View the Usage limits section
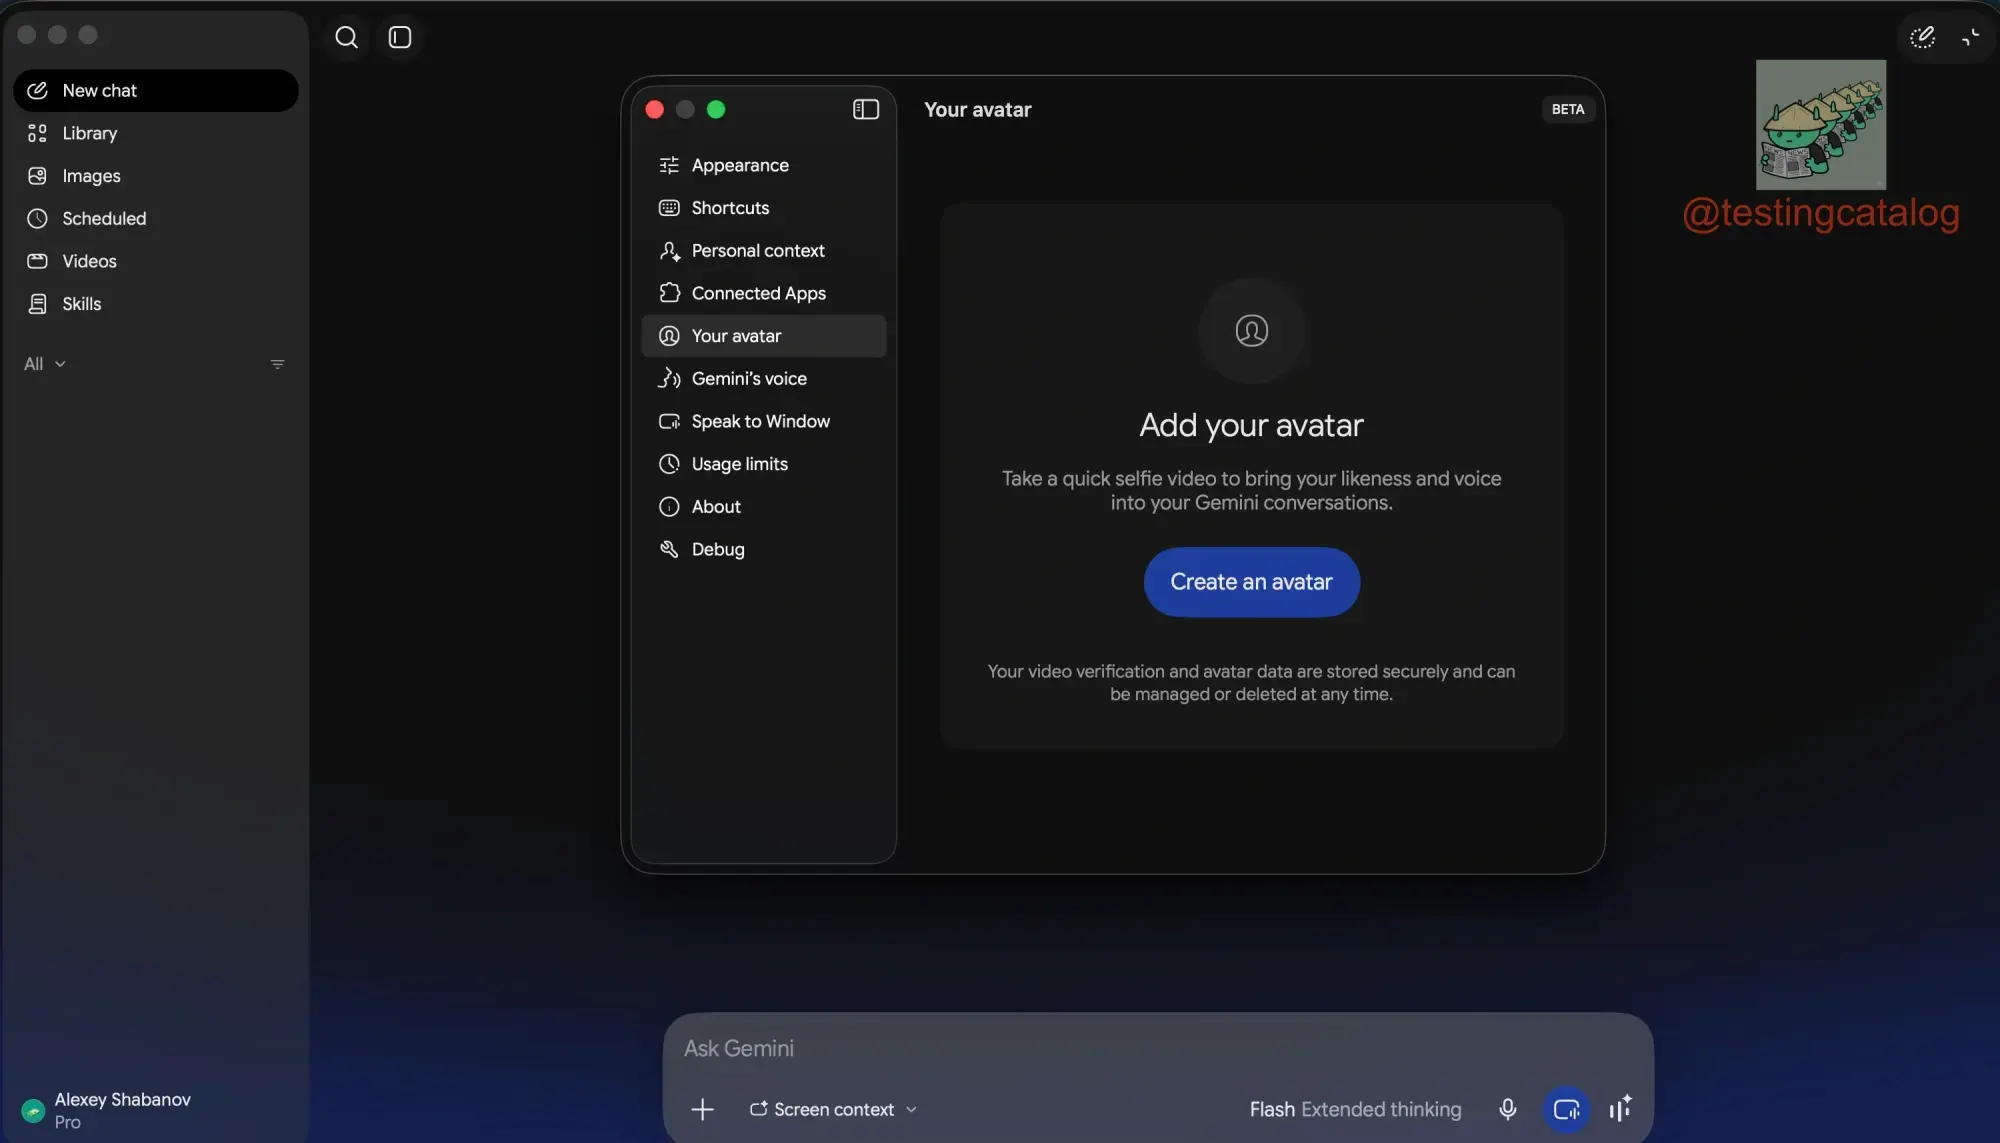This screenshot has width=2000, height=1143. click(763, 464)
